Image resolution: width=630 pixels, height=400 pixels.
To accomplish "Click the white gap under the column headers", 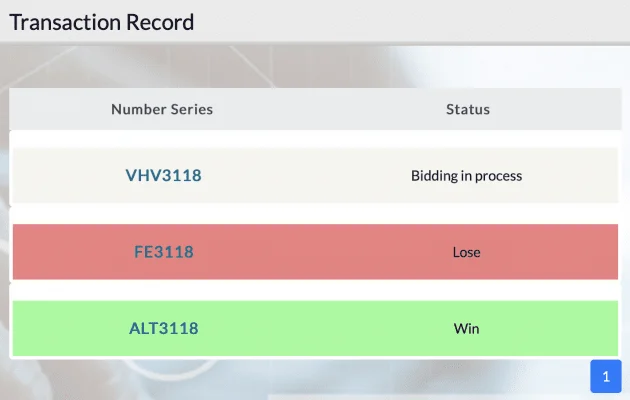I will pyautogui.click(x=315, y=139).
